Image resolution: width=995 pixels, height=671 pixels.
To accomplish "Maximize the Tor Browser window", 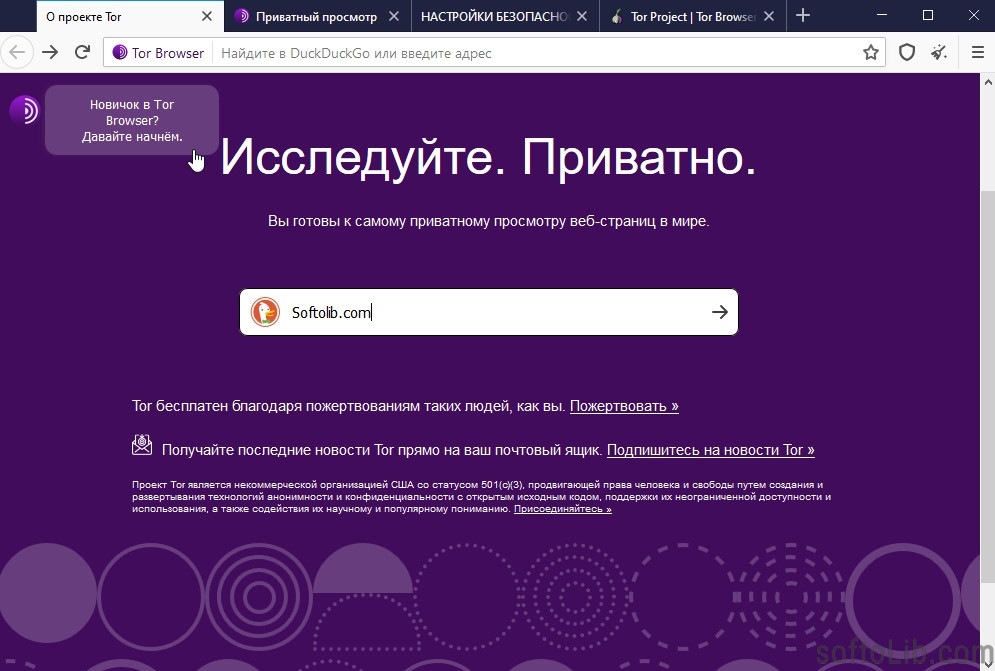I will coord(928,15).
